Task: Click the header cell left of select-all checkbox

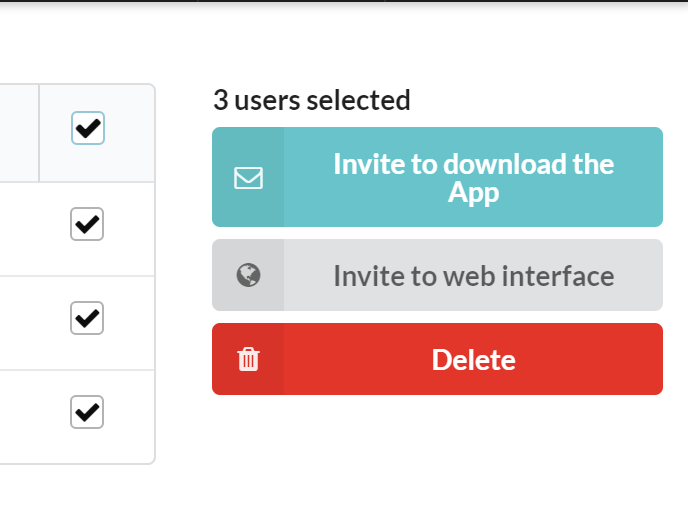Action: coord(19,133)
